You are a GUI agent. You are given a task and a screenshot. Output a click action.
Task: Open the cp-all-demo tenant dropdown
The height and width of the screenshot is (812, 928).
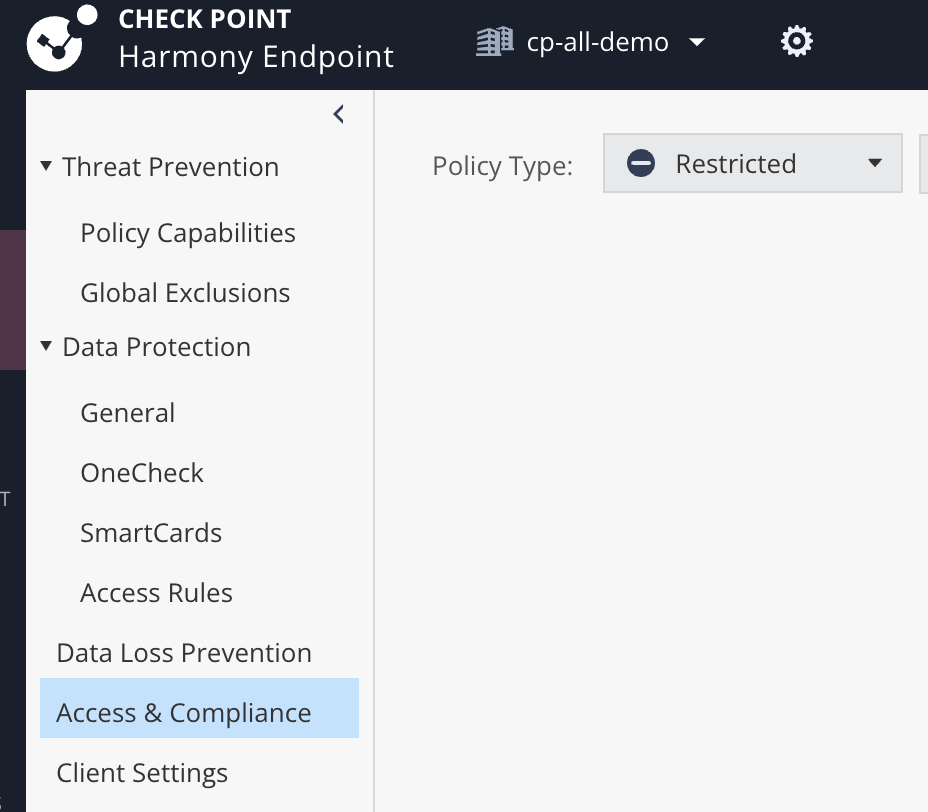(698, 43)
